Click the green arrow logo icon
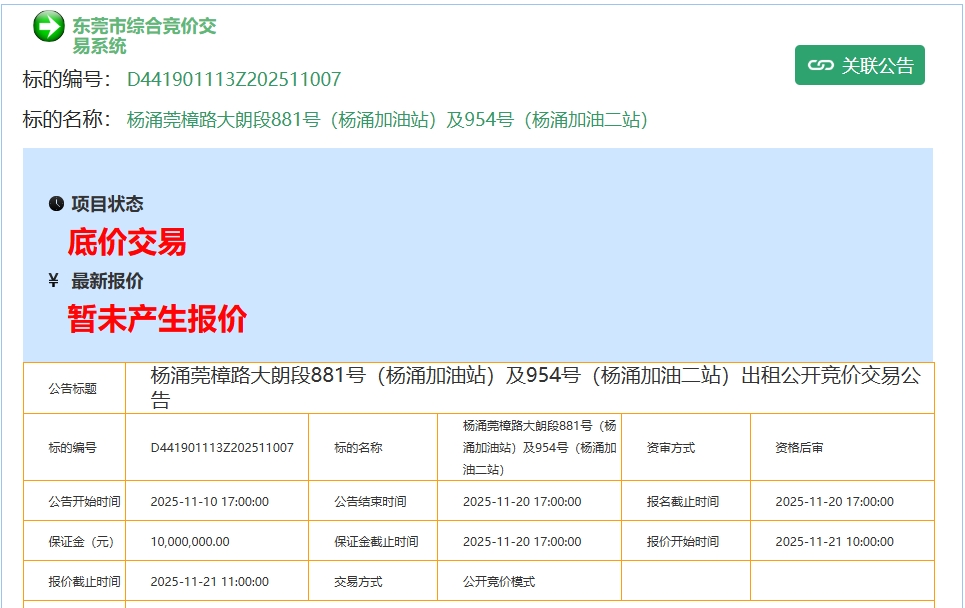Image resolution: width=965 pixels, height=608 pixels. click(x=48, y=27)
